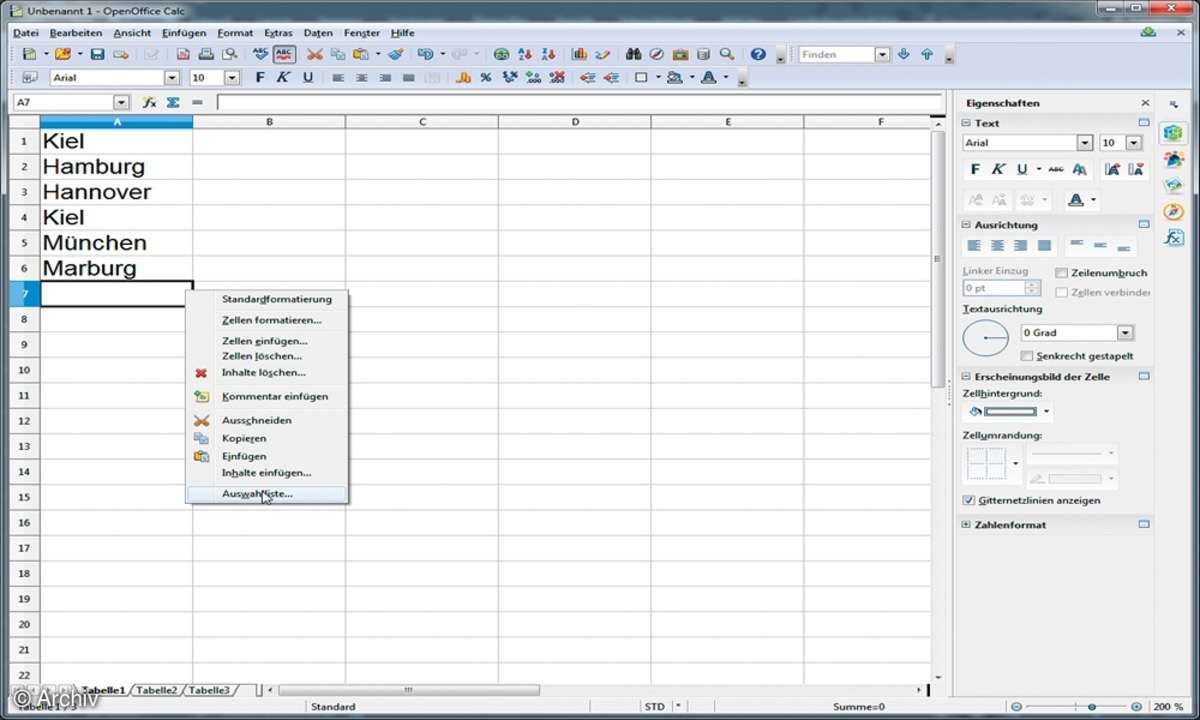The image size is (1200, 720).
Task: Click the text rotation dial
Action: pos(986,339)
